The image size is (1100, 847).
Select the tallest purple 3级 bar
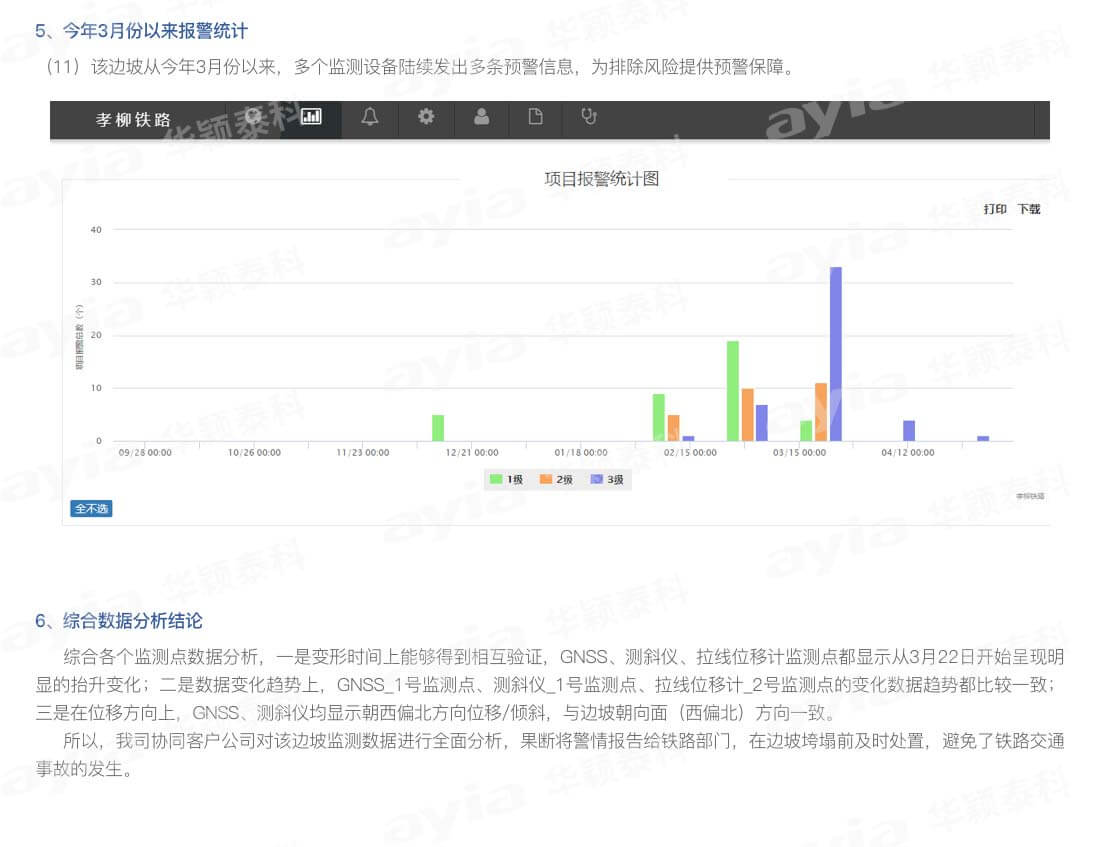click(835, 353)
